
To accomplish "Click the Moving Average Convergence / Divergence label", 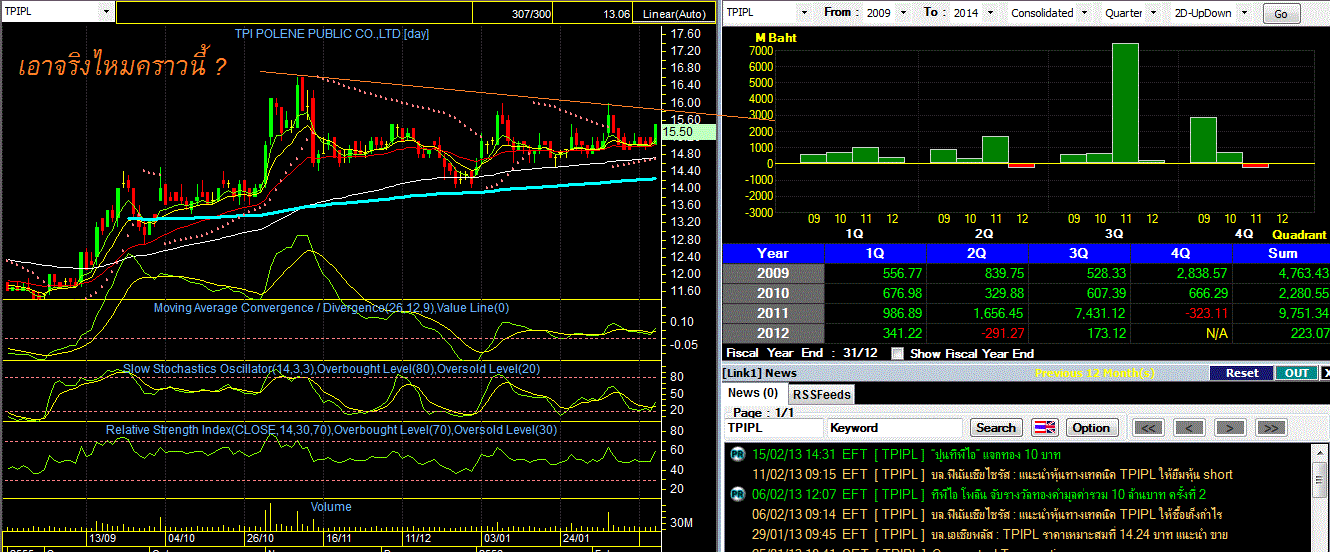I will coord(331,308).
